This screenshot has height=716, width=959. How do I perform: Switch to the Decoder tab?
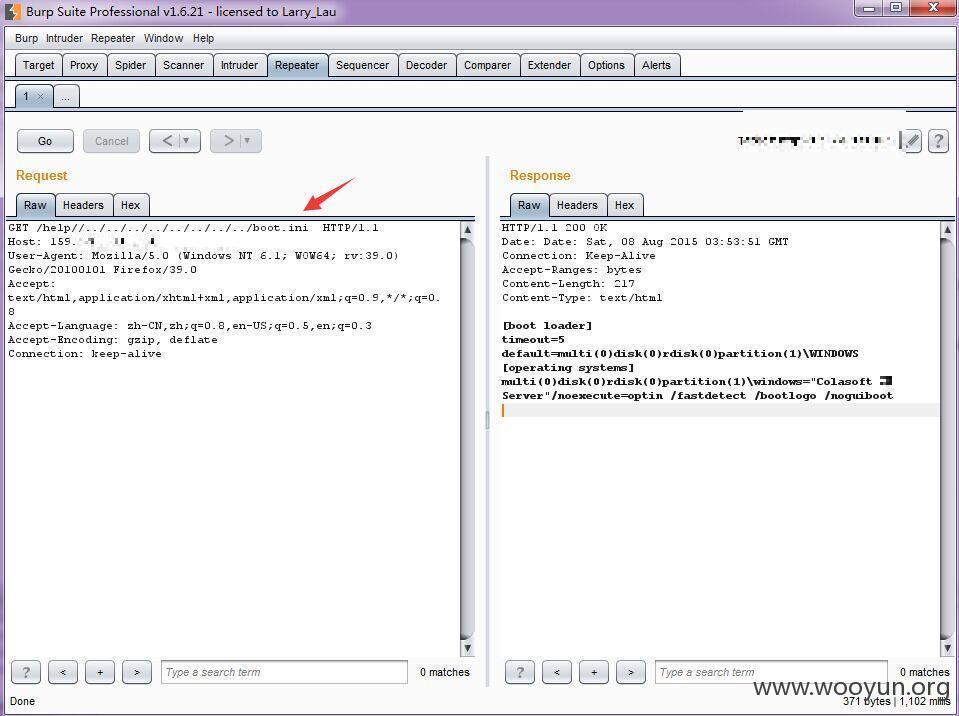[426, 65]
